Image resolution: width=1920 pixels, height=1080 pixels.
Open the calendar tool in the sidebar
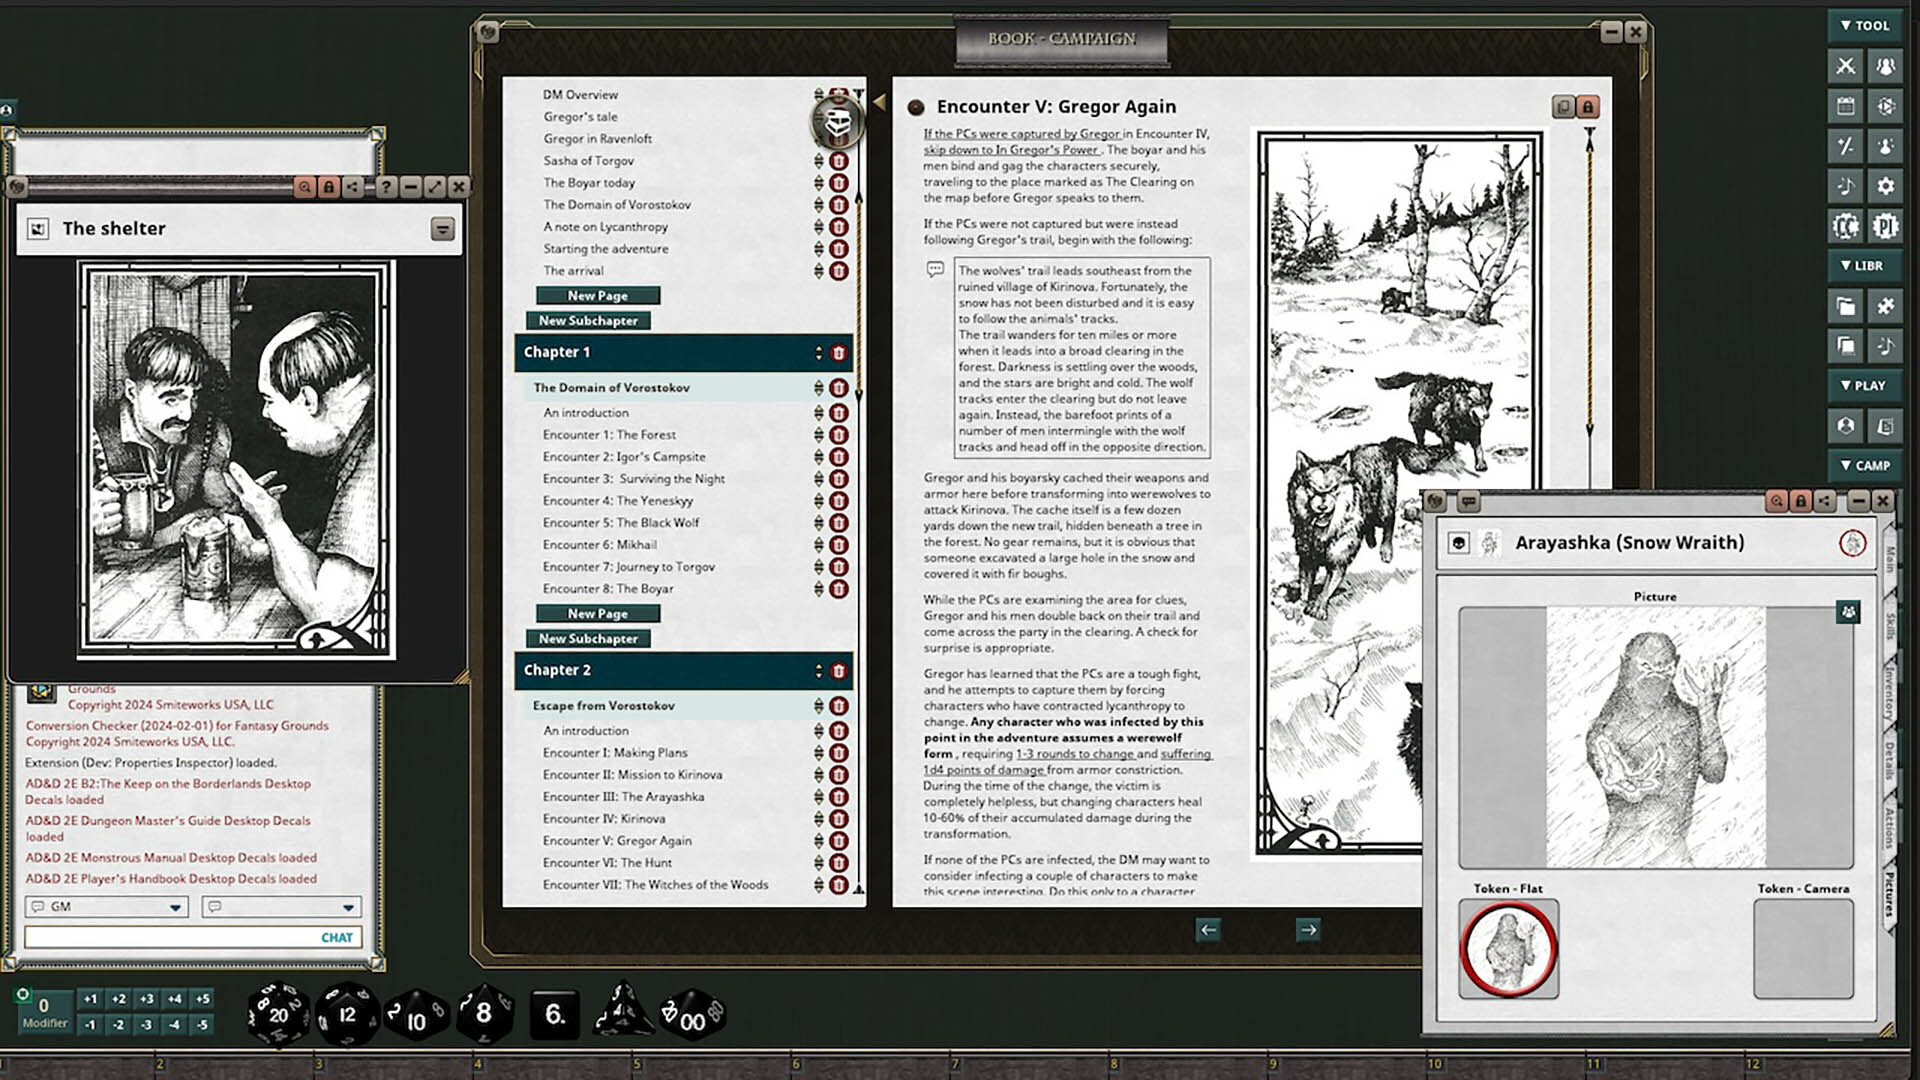click(1845, 107)
